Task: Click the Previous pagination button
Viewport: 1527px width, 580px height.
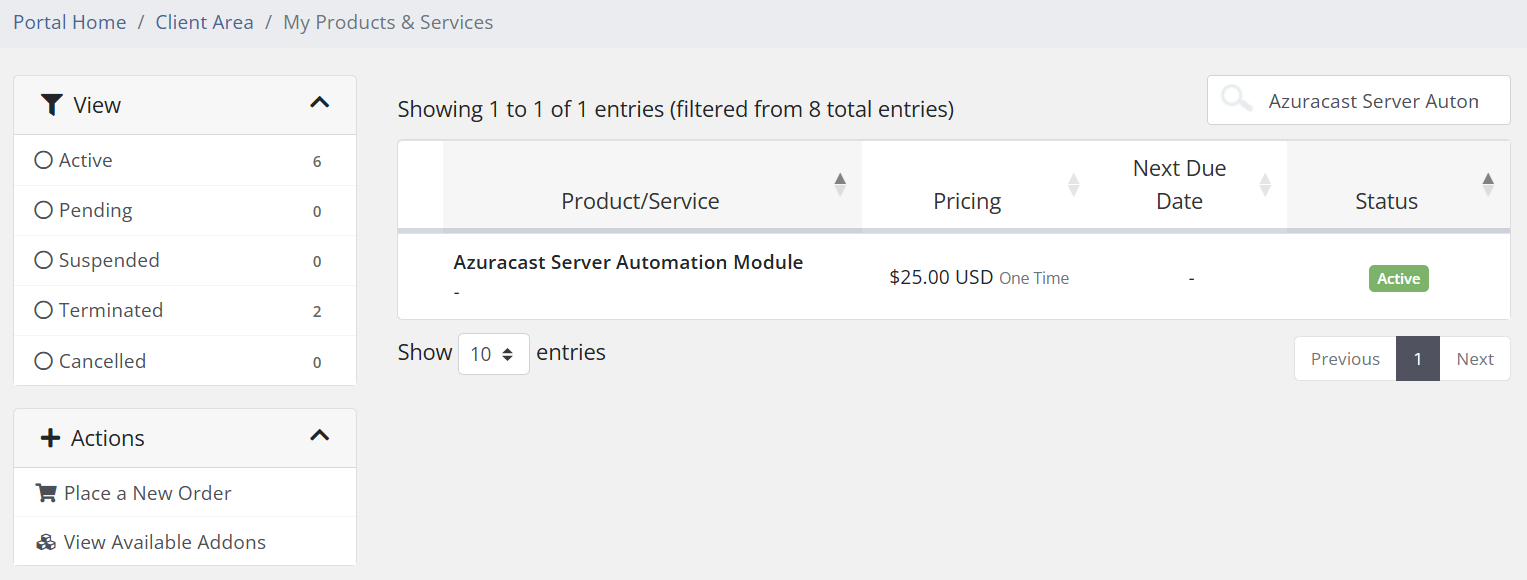Action: [1345, 359]
